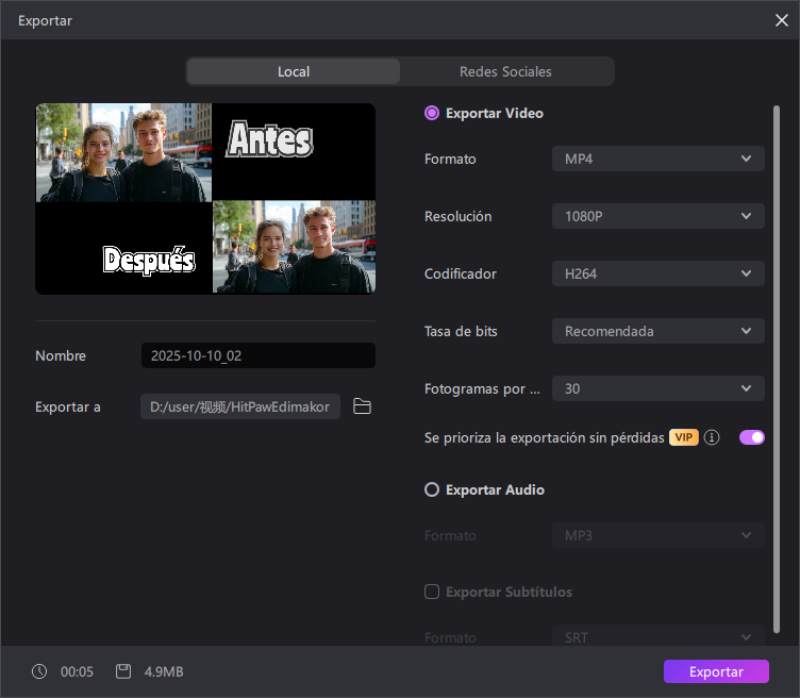Click the folder icon to browse export location
Viewport: 800px width, 698px height.
pos(362,407)
